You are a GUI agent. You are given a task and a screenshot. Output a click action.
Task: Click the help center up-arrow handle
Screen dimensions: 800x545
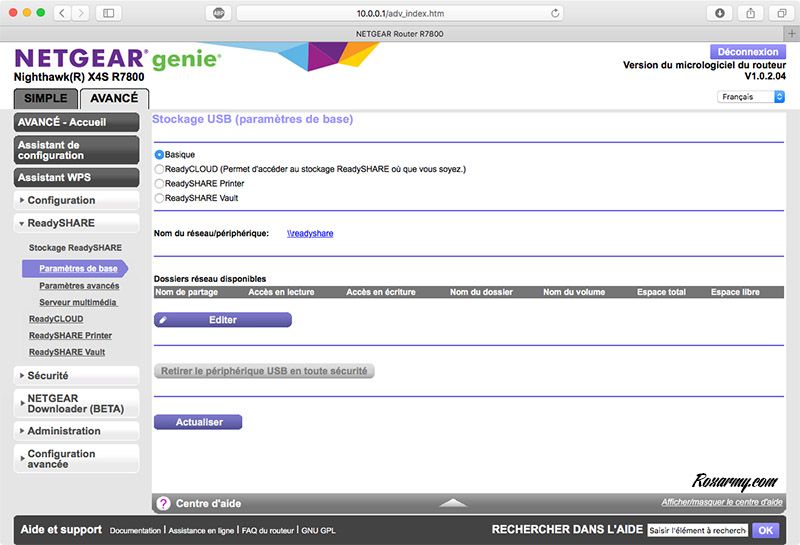(453, 503)
